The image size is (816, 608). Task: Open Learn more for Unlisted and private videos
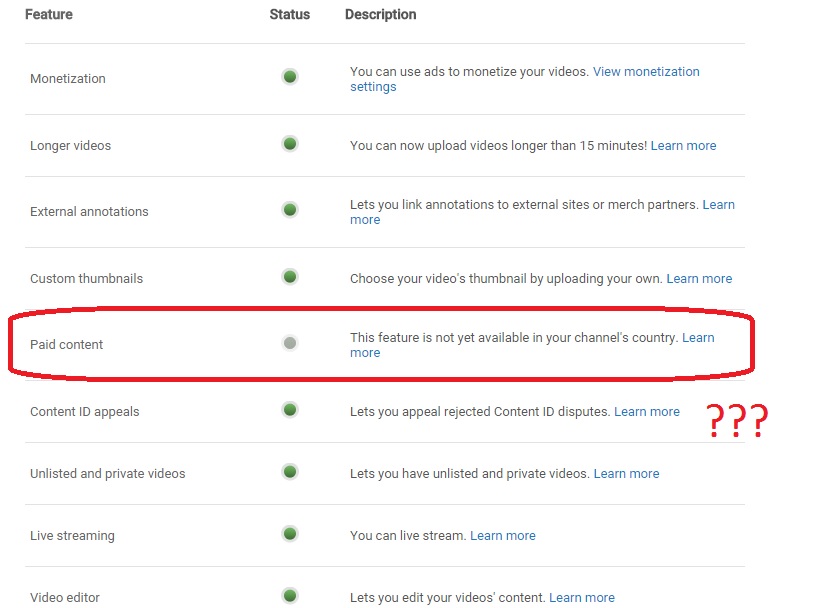626,474
